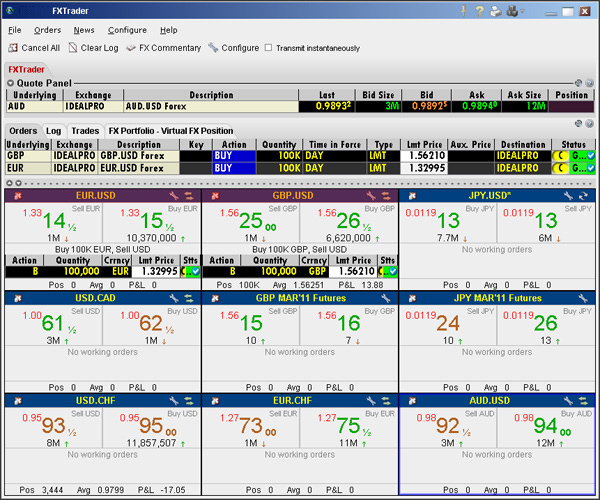This screenshot has height=500, width=600.
Task: Click the EUR.USD cell cancel icon
Action: tap(17, 196)
